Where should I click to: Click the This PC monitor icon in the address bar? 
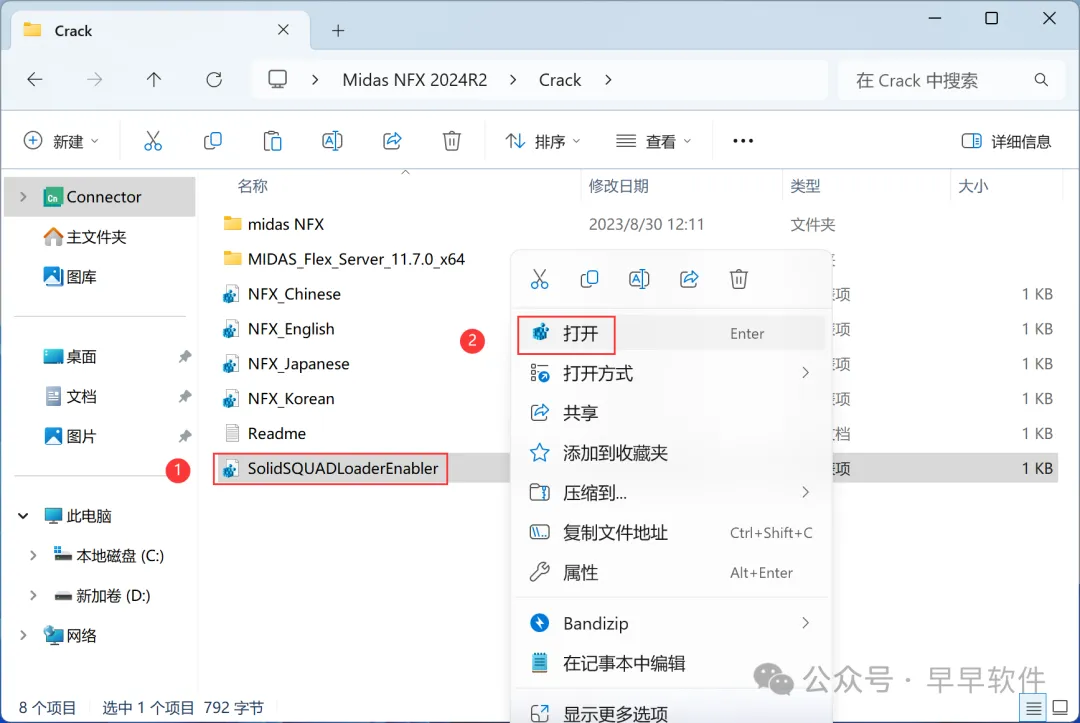coord(278,80)
